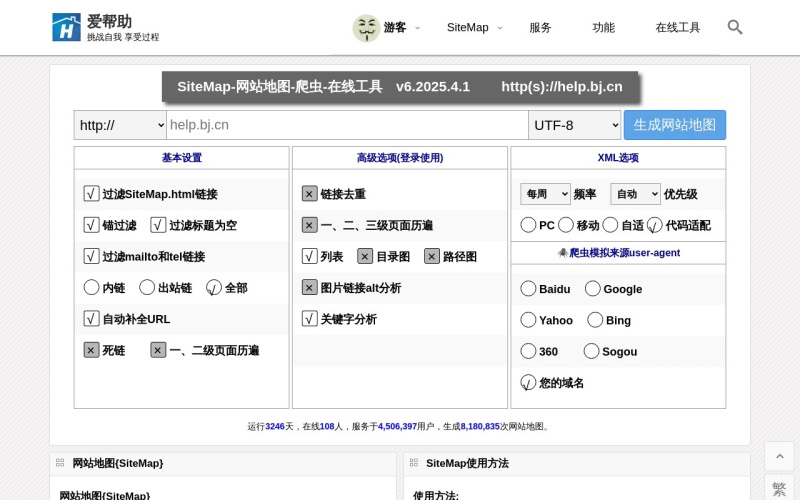
Task: Toggle 过滤标题为空 checkbox
Action: click(158, 225)
